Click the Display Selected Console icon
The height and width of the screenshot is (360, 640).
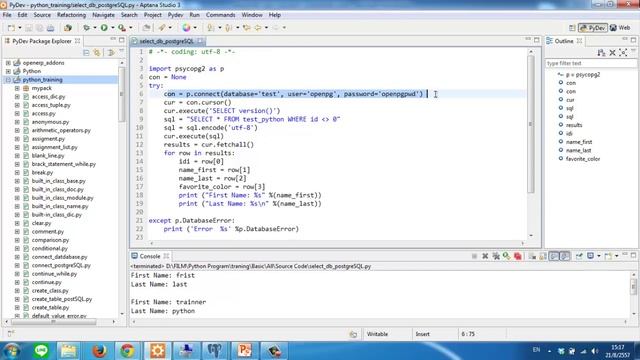pos(590,256)
